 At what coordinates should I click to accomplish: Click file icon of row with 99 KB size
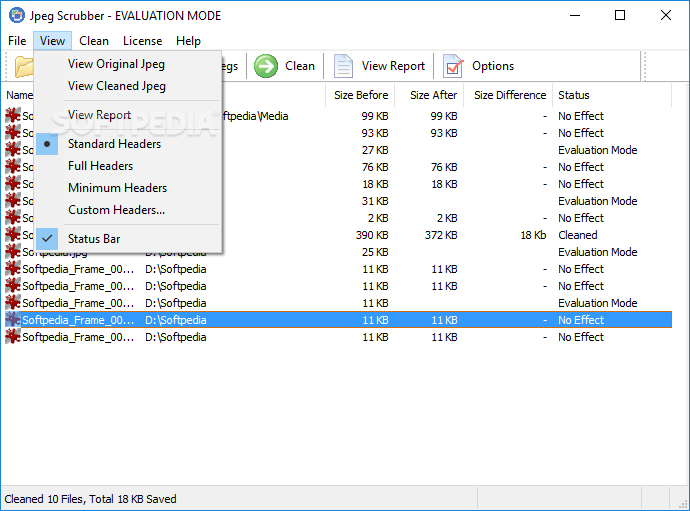[x=13, y=116]
